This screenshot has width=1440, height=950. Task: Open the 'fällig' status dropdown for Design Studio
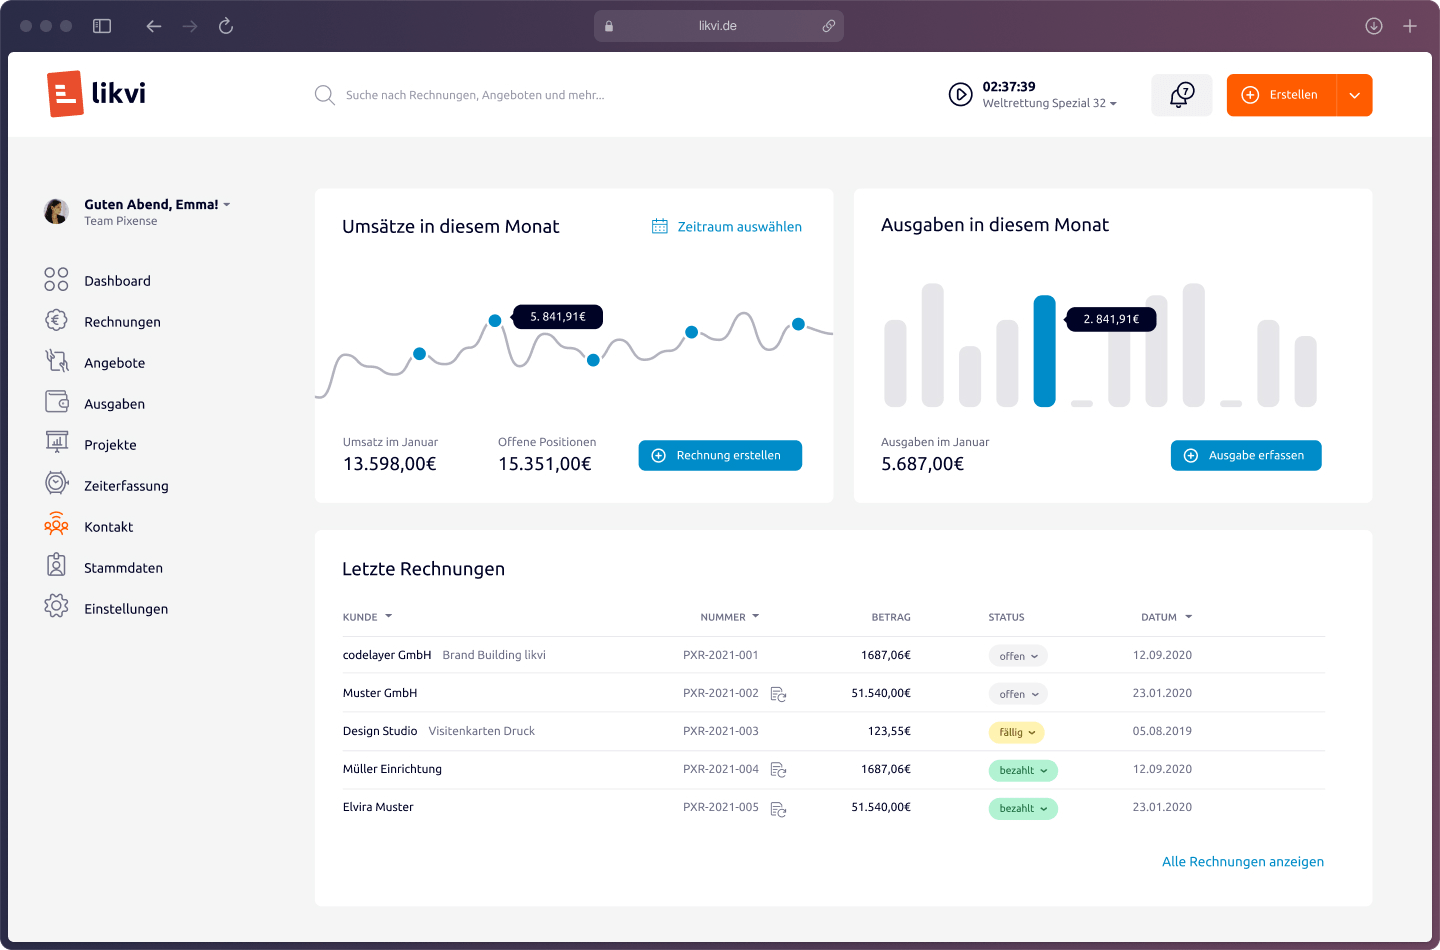pyautogui.click(x=1016, y=733)
